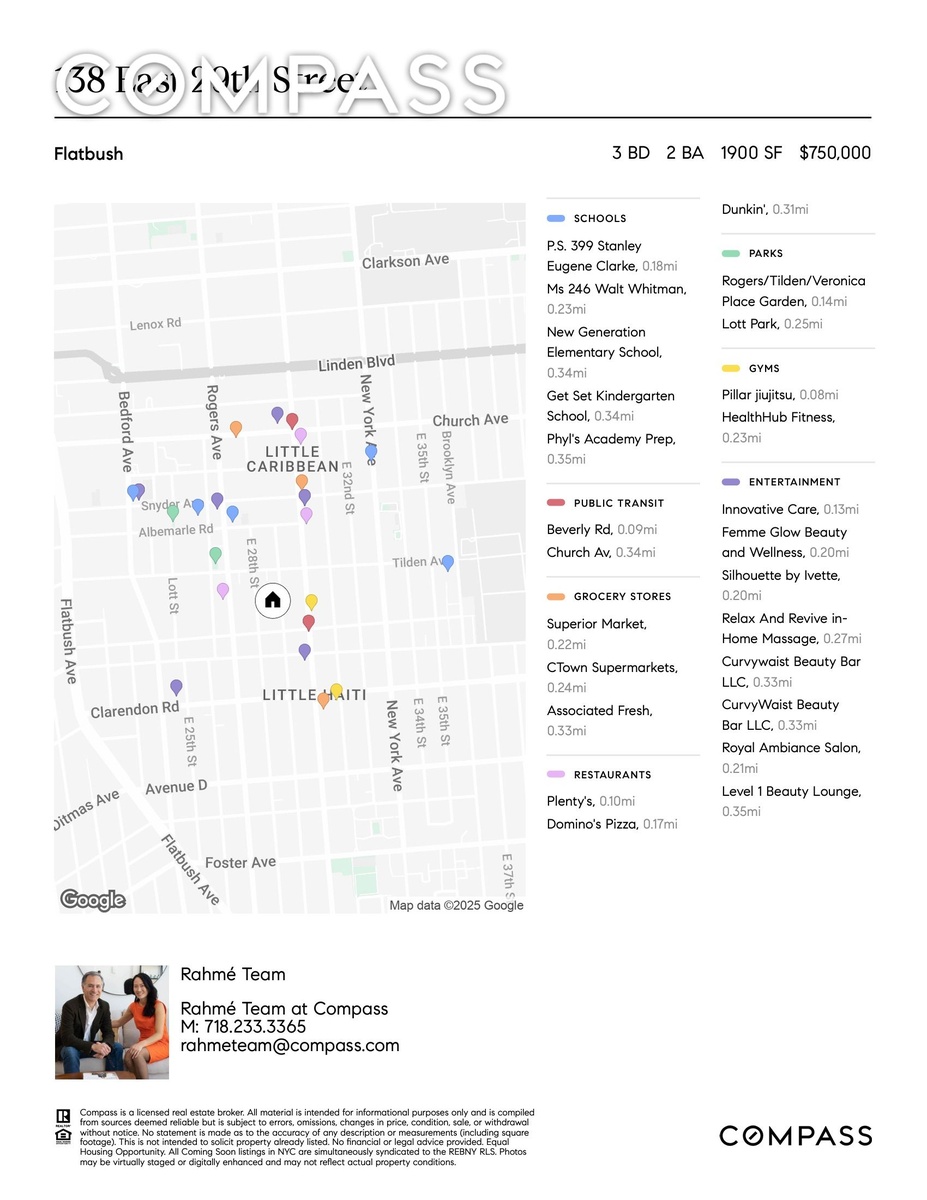Click the blue pin right of Snyder Ave label
This screenshot has height=1200, width=927.
198,507
